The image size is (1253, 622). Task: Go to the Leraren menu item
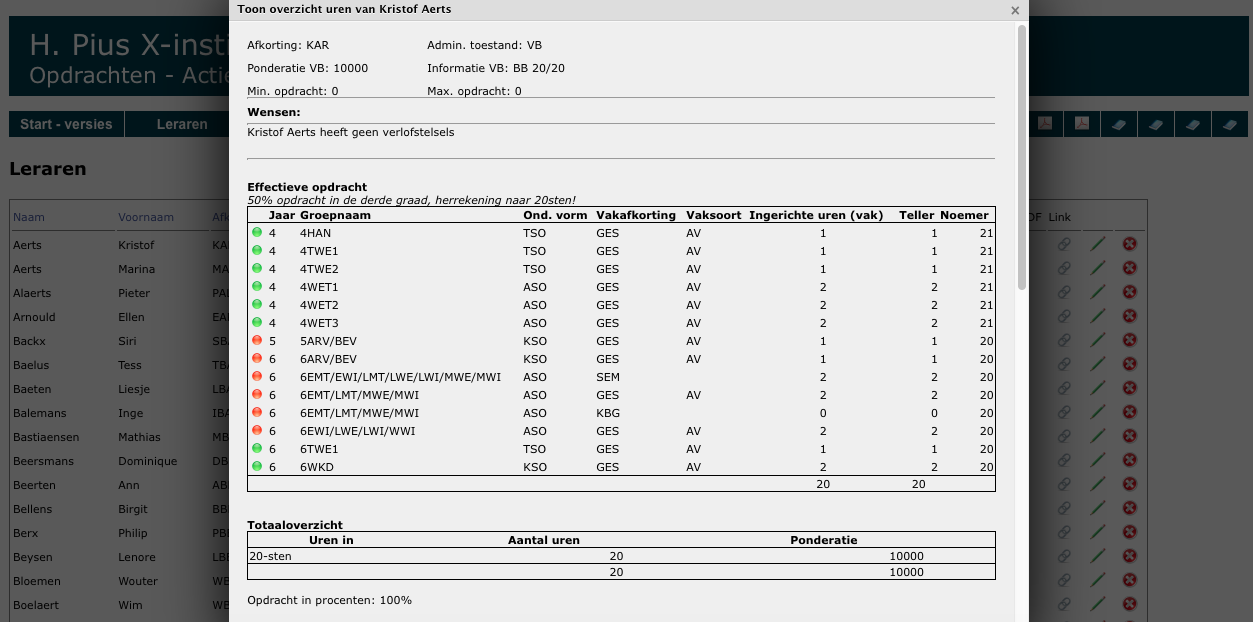coord(182,124)
